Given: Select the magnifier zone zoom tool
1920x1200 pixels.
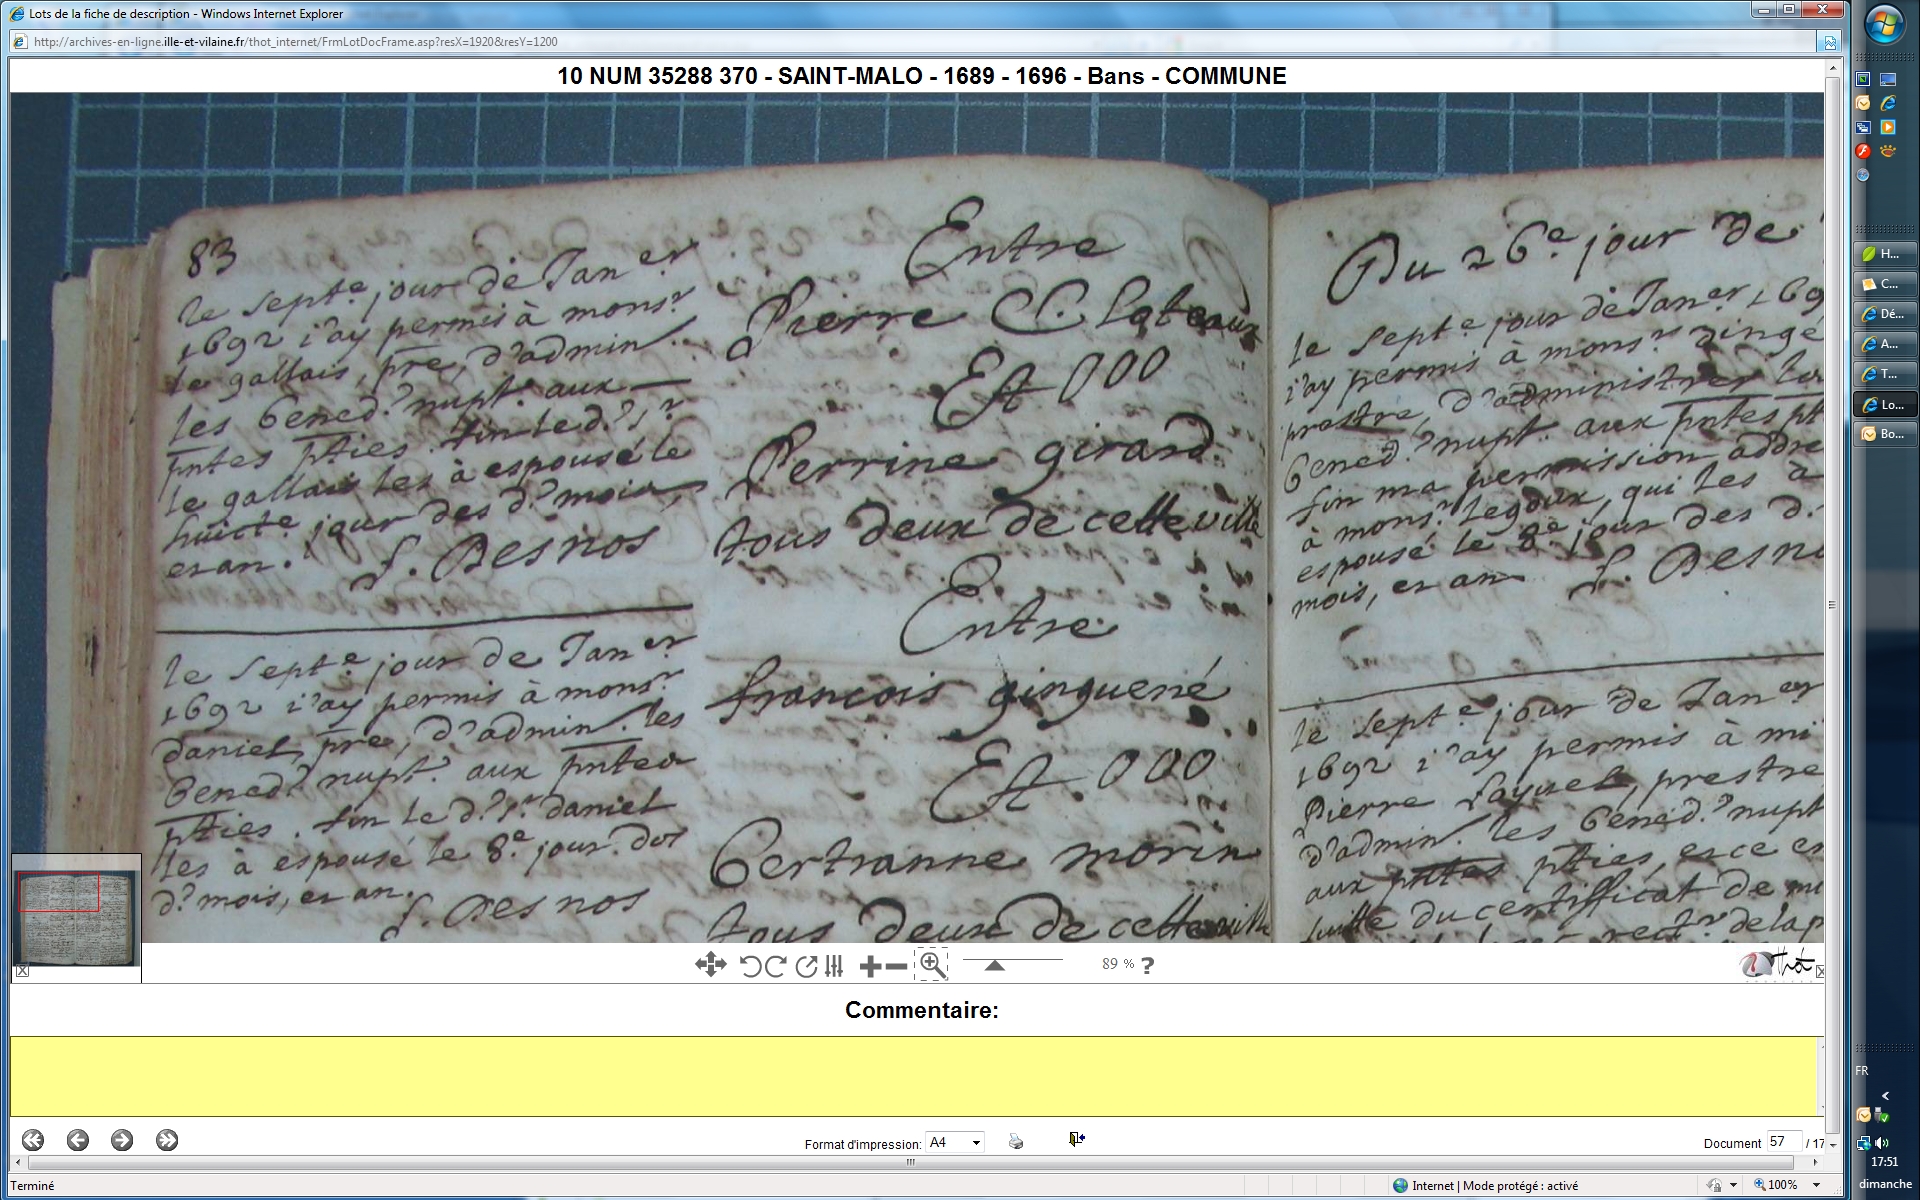Looking at the screenshot, I should pyautogui.click(x=932, y=965).
